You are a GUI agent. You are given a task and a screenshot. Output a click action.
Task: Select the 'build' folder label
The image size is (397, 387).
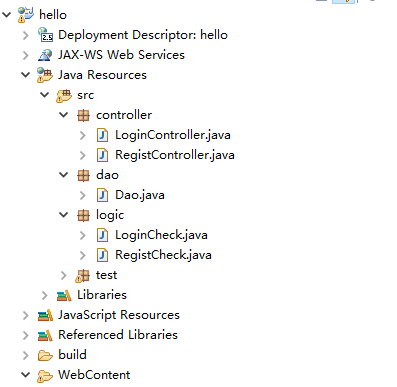point(72,355)
